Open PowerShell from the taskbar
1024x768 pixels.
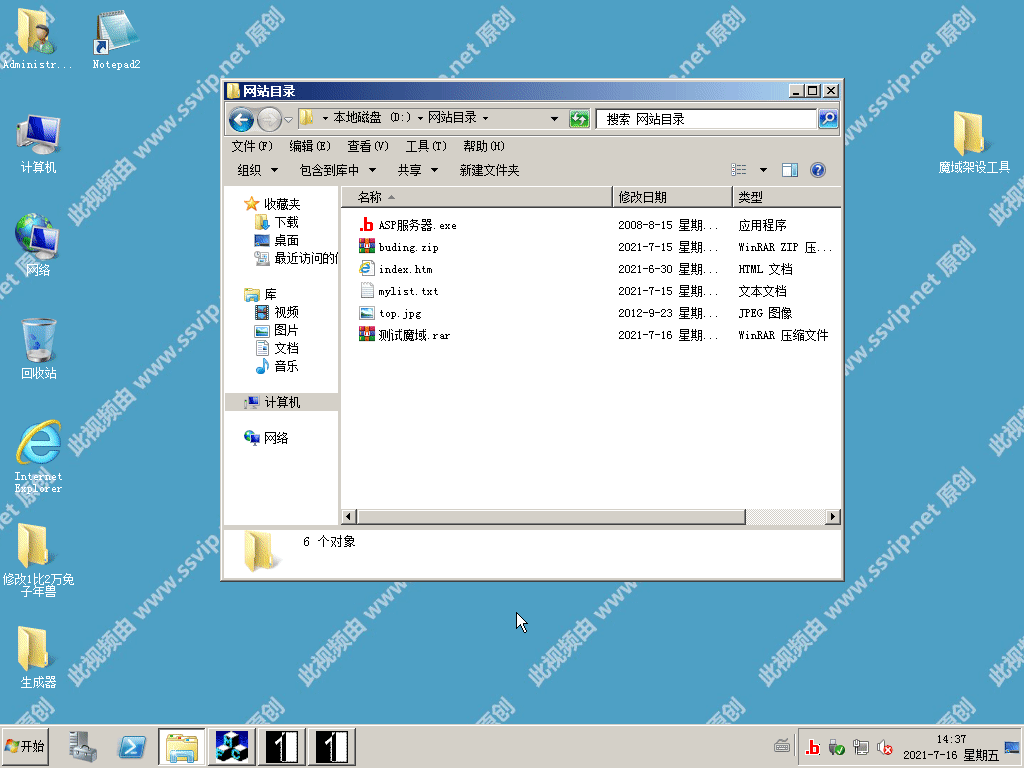click(133, 746)
